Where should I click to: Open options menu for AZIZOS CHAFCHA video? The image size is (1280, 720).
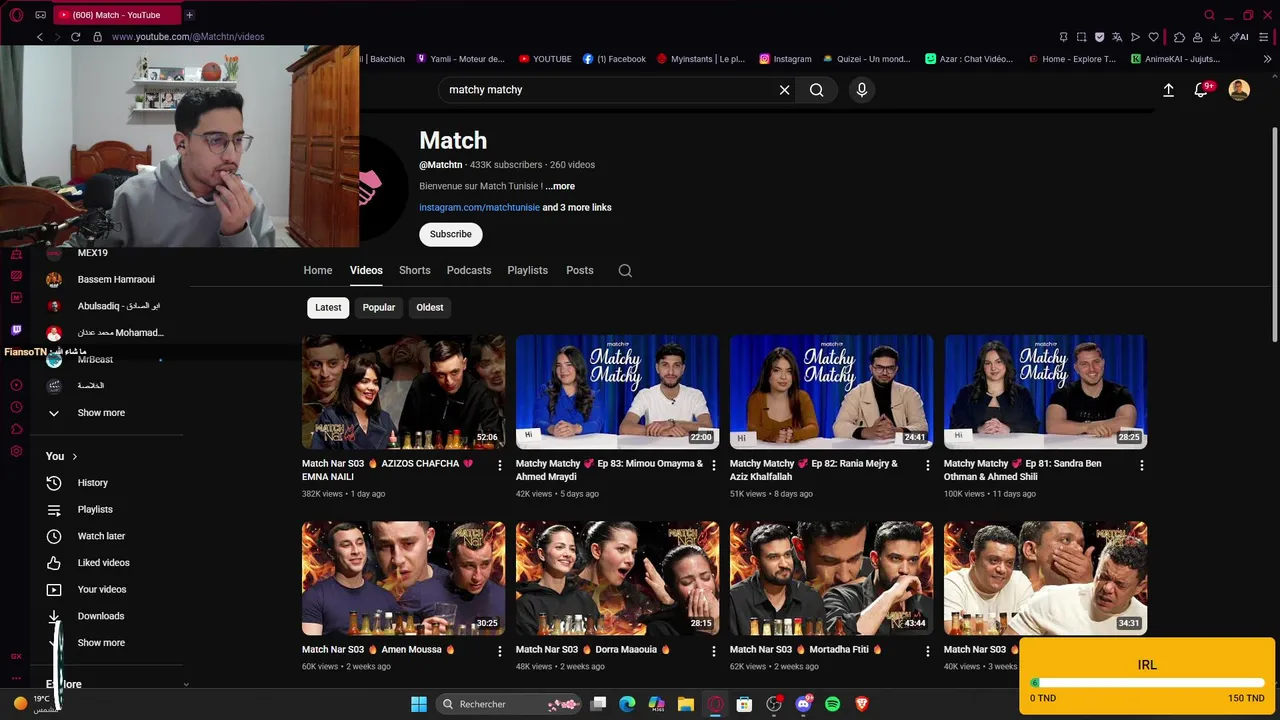(x=500, y=465)
